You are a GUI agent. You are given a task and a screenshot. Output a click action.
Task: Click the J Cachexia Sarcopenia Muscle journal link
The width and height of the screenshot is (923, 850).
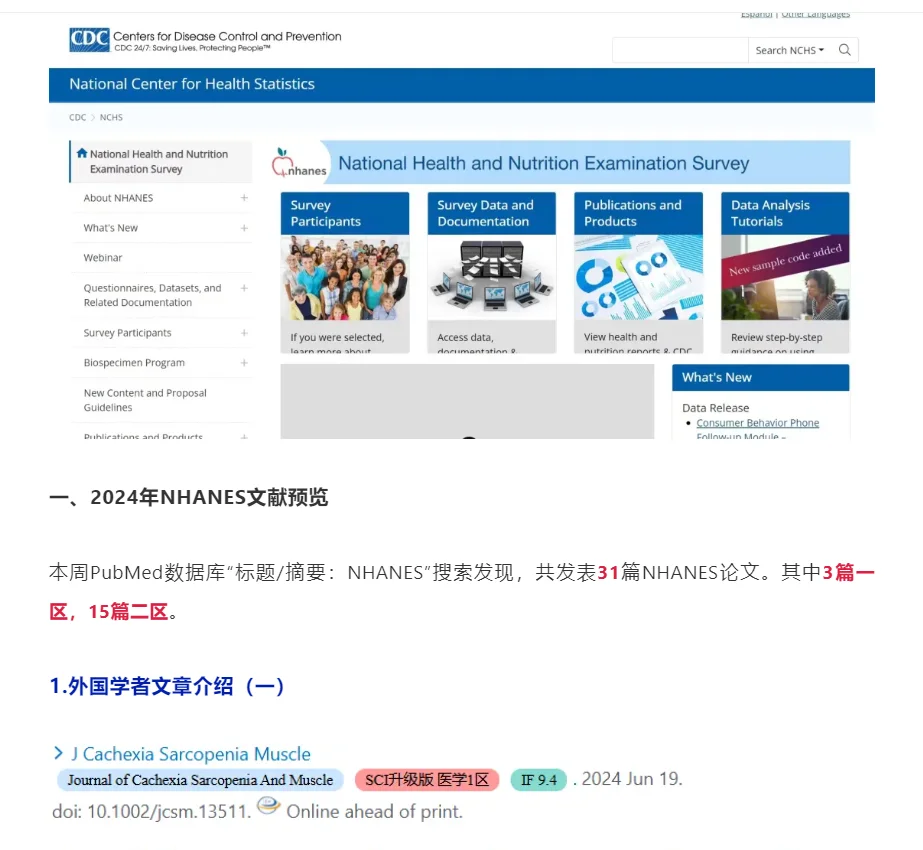tap(191, 753)
